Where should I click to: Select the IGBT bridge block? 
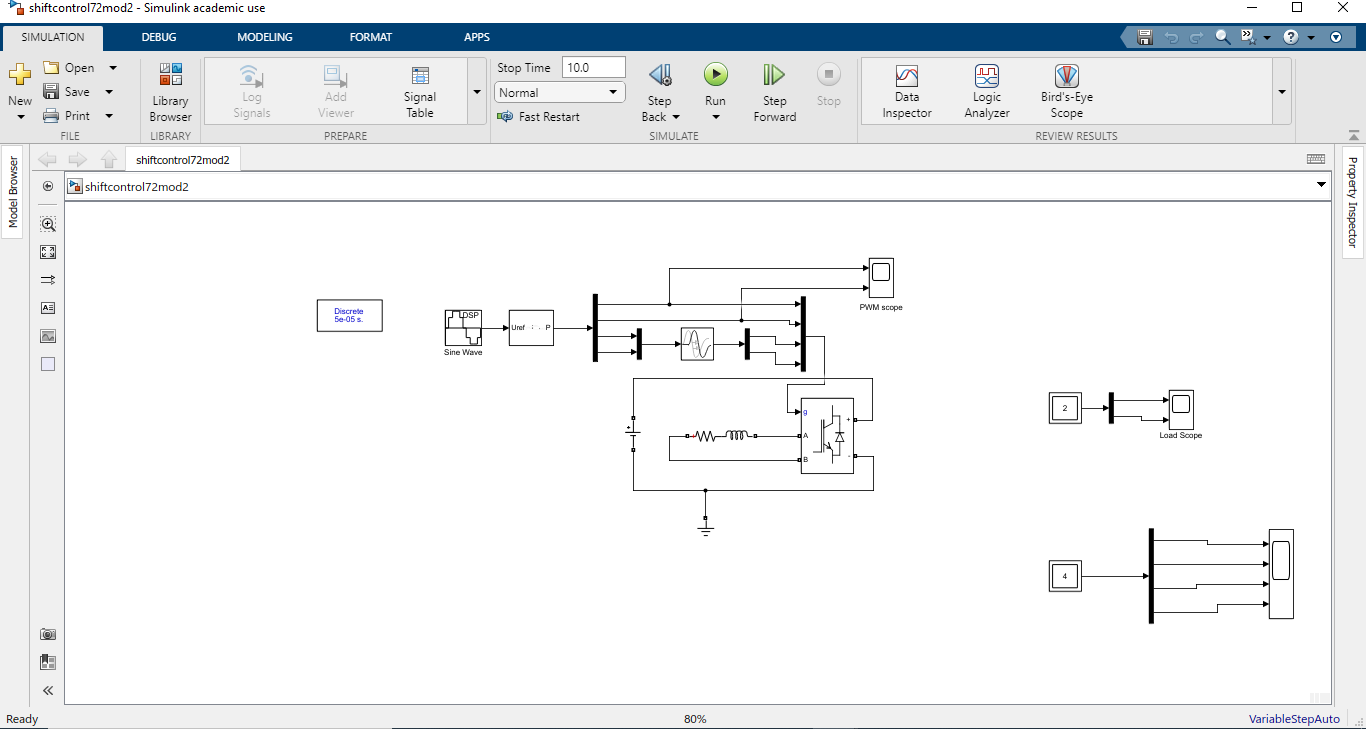click(827, 436)
